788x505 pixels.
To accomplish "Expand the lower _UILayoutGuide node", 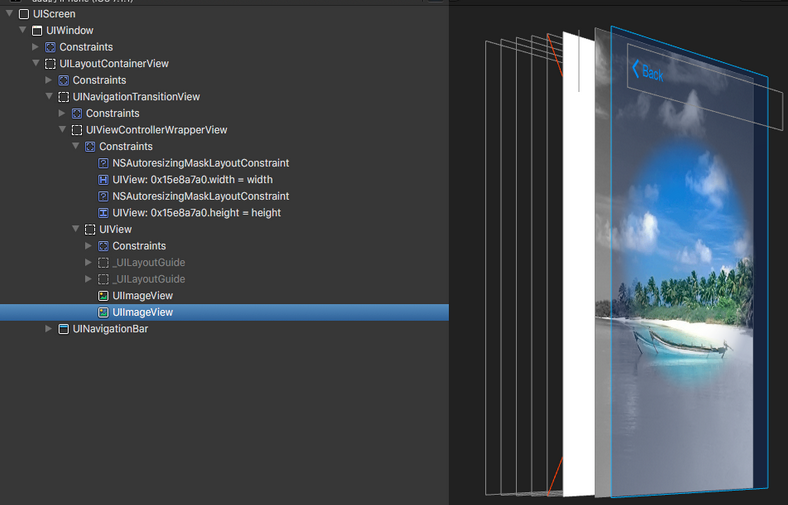I will tap(88, 279).
